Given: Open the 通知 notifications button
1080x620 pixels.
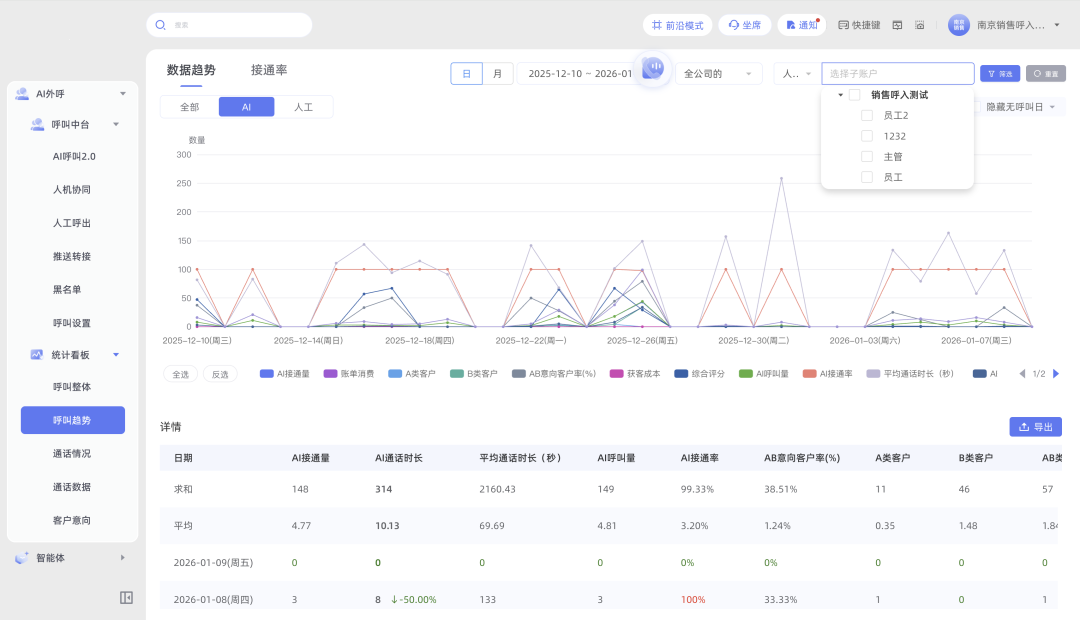Looking at the screenshot, I should click(801, 25).
